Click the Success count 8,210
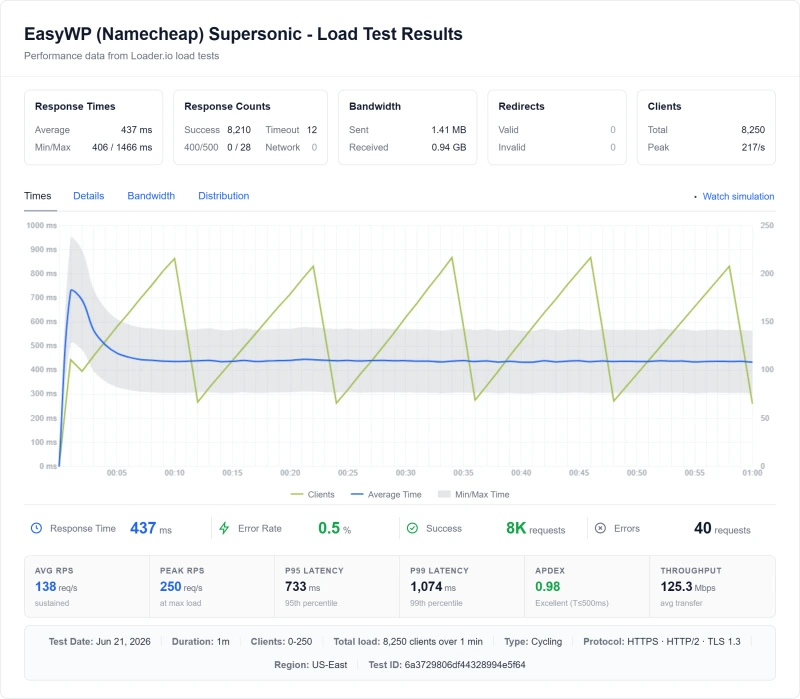The image size is (800, 699). click(x=239, y=130)
